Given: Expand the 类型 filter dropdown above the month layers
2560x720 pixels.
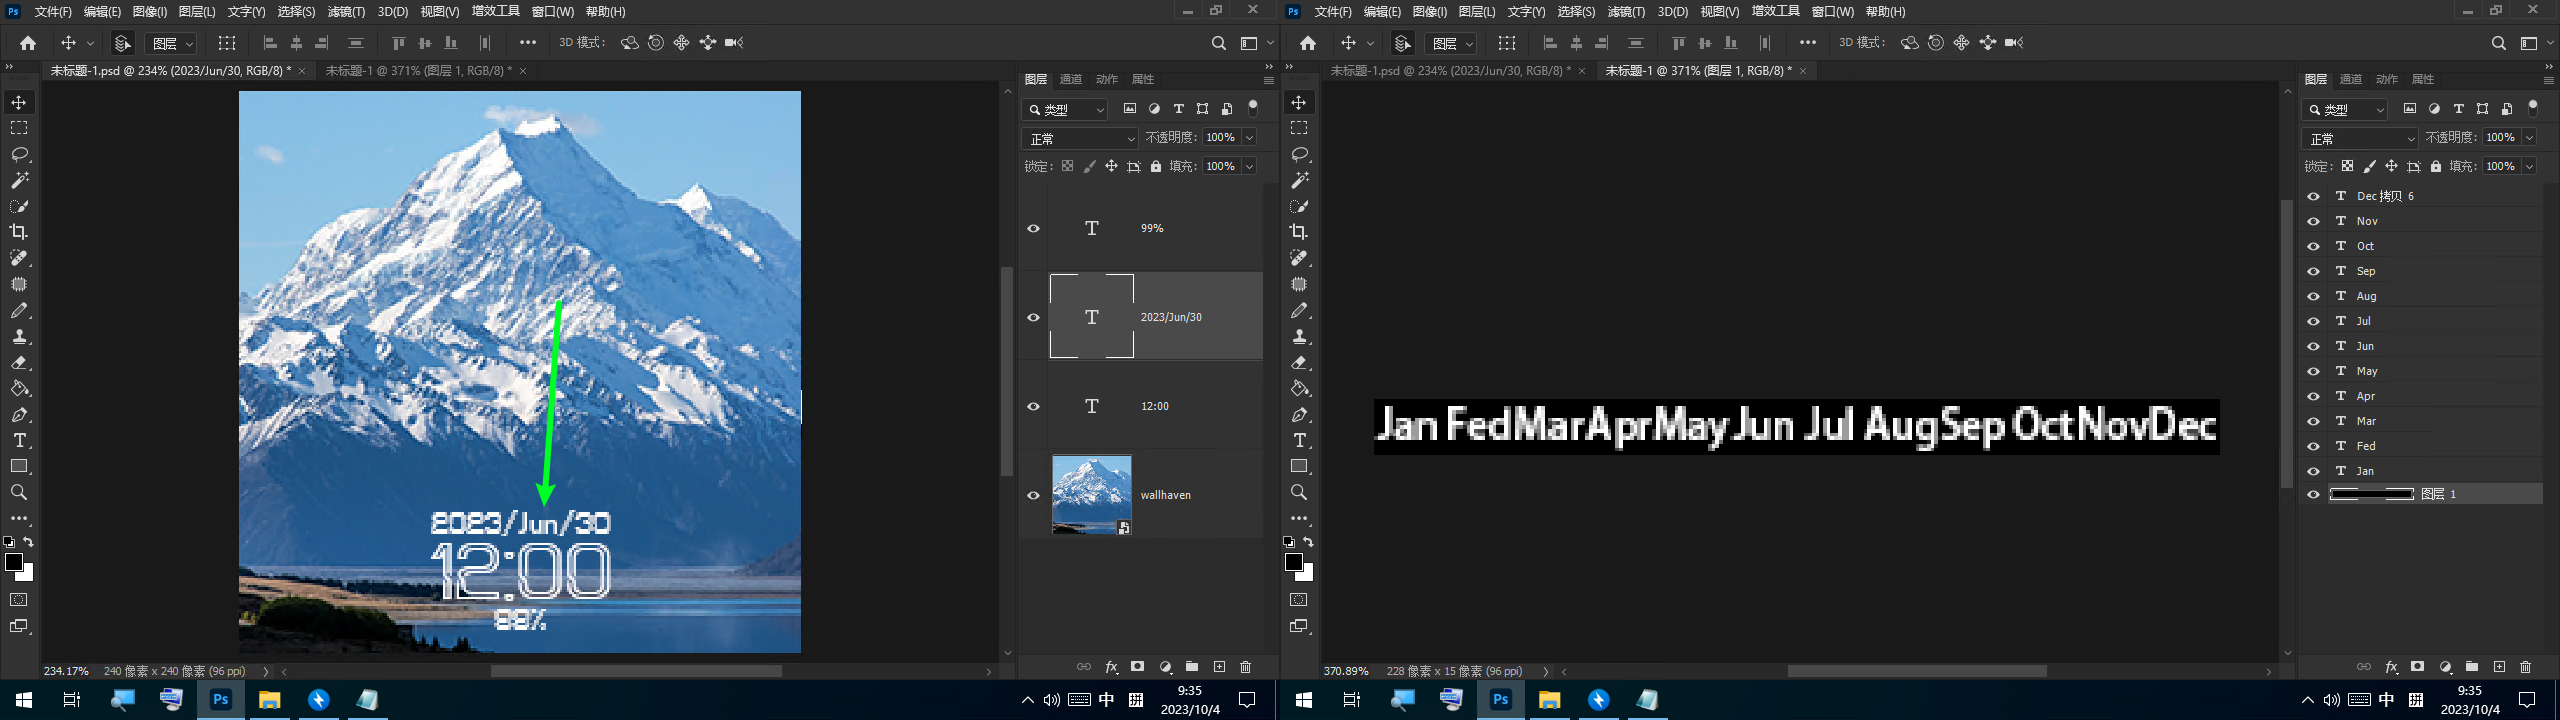Looking at the screenshot, I should (2344, 109).
